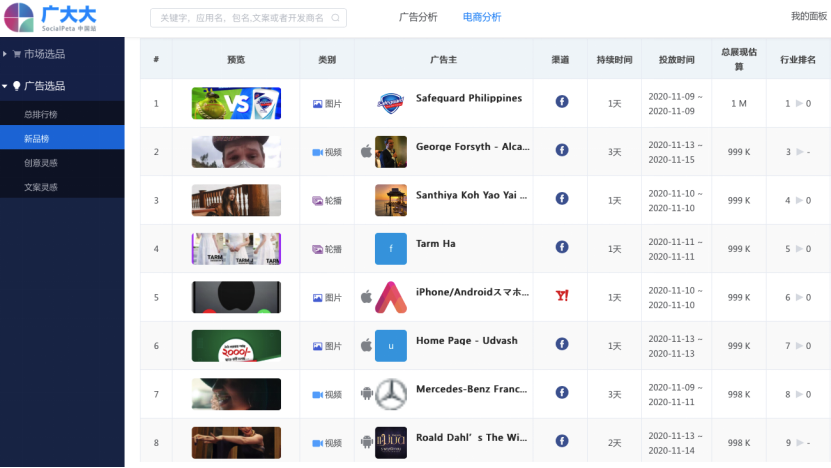Open Roald Dahl's The Wi... advertiser link
831x468 pixels.
472,438
